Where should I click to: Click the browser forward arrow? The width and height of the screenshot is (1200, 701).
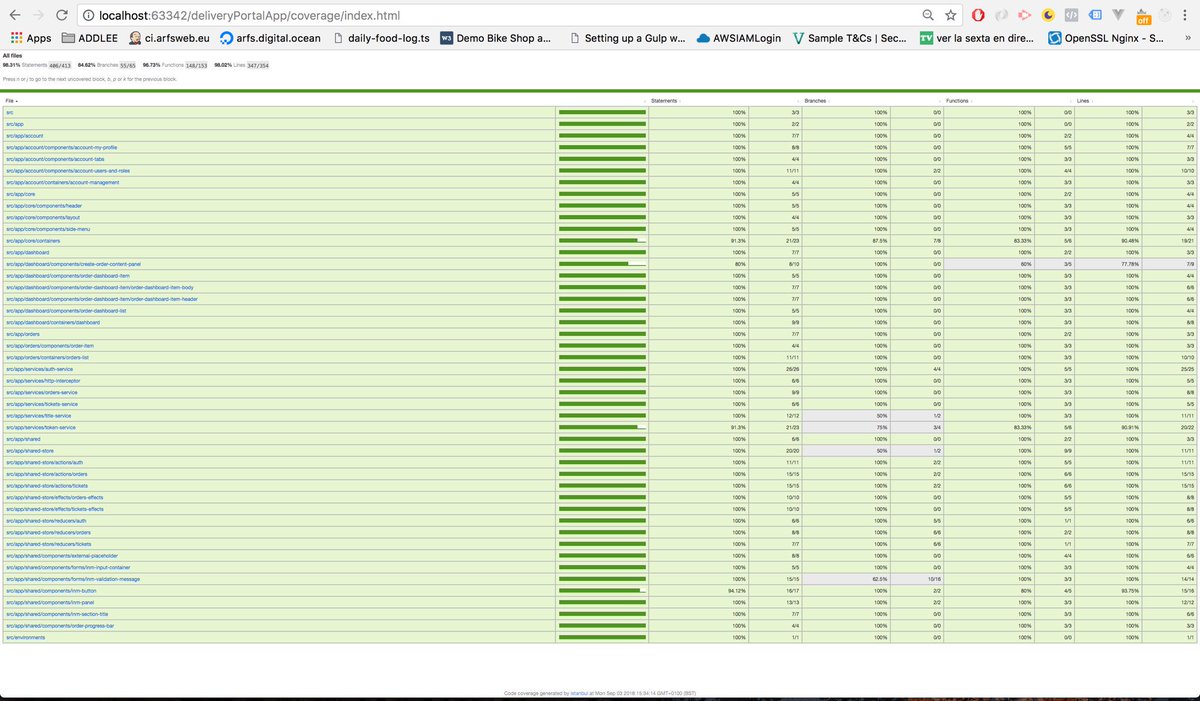[39, 14]
